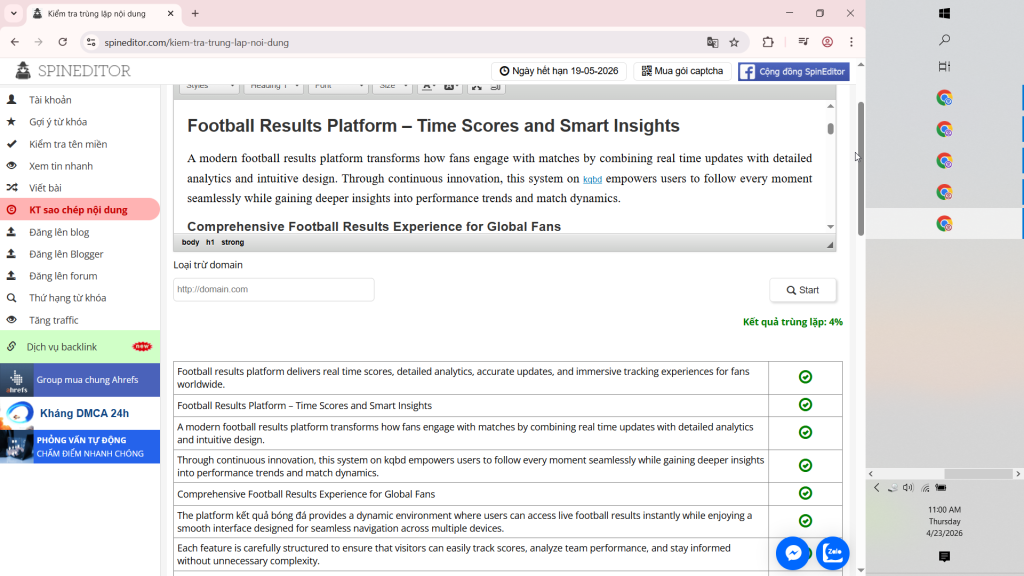Click the Google Translate icon in address bar
This screenshot has height=576, width=1024.
coord(712,42)
